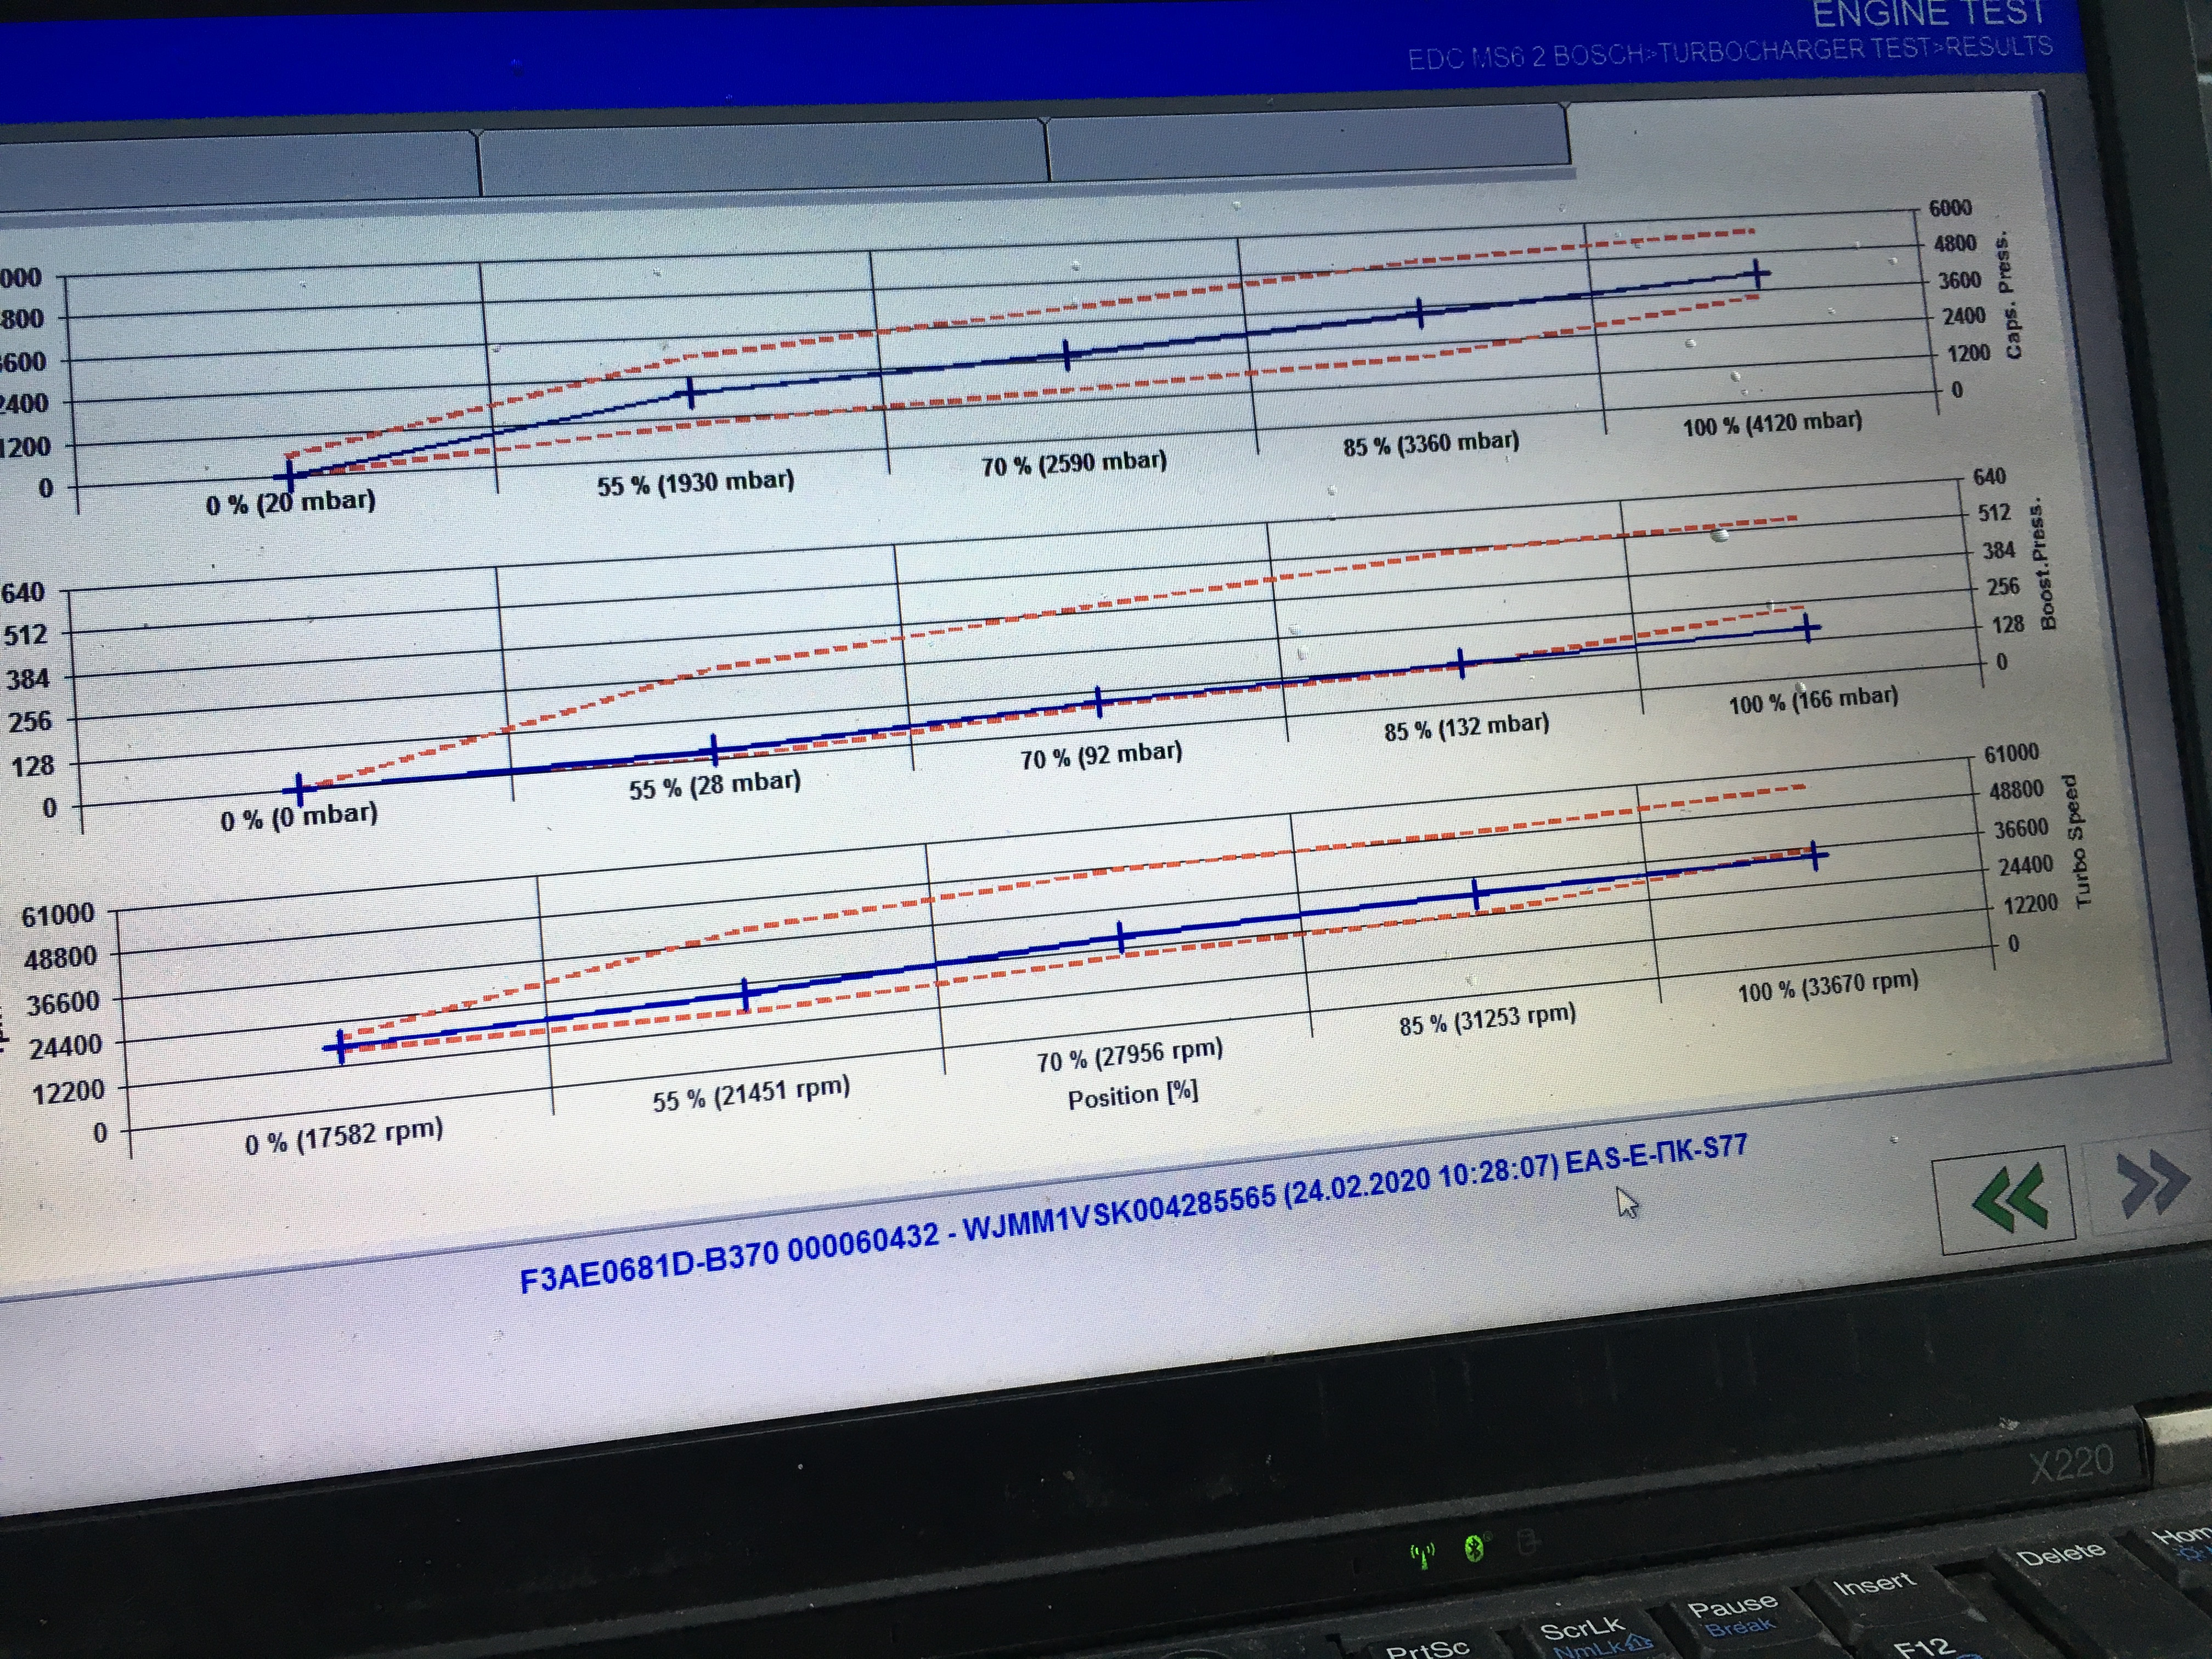
Task: Click the middle blank tab above charts
Action: tap(762, 158)
